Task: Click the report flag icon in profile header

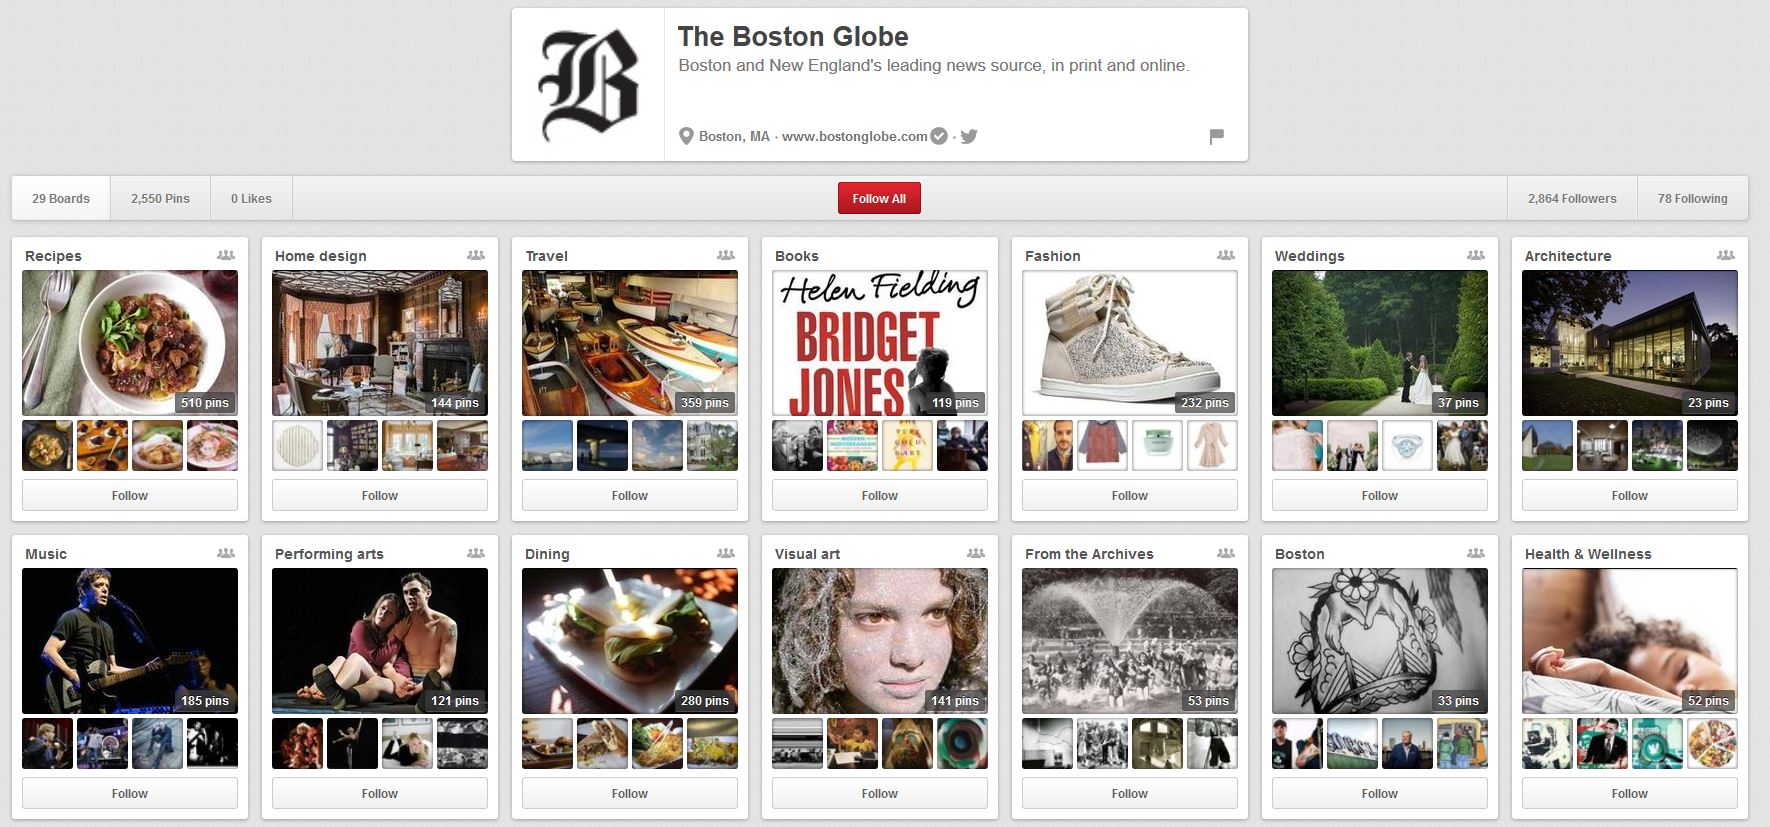Action: [1216, 136]
